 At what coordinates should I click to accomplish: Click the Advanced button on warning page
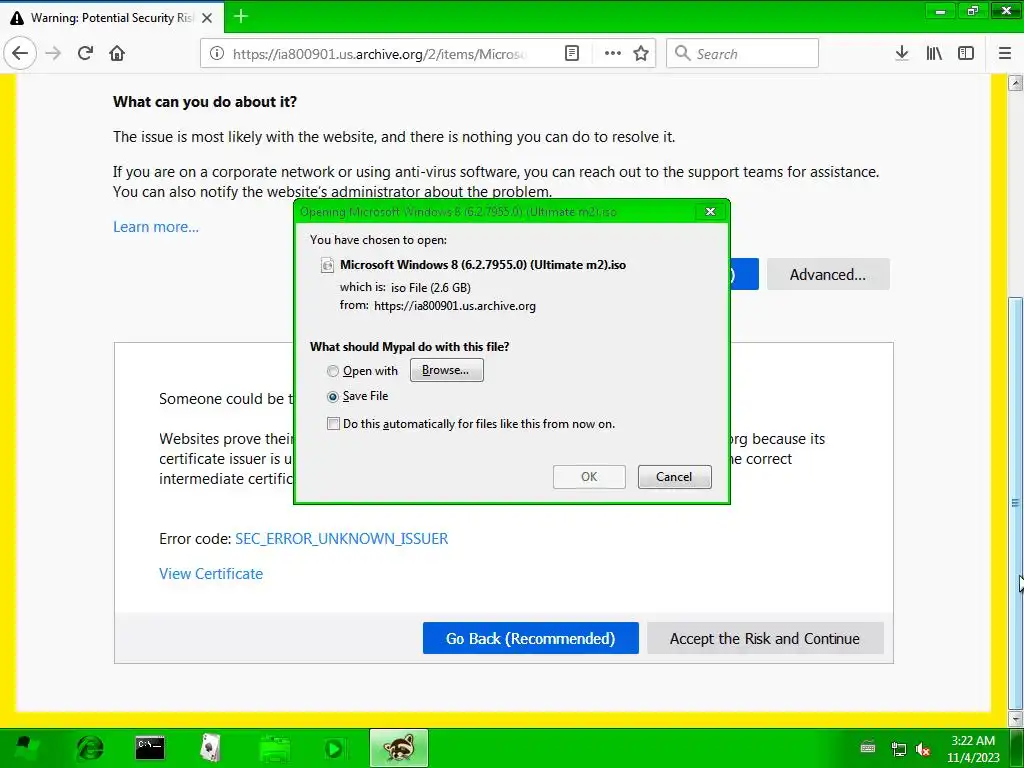click(x=828, y=274)
